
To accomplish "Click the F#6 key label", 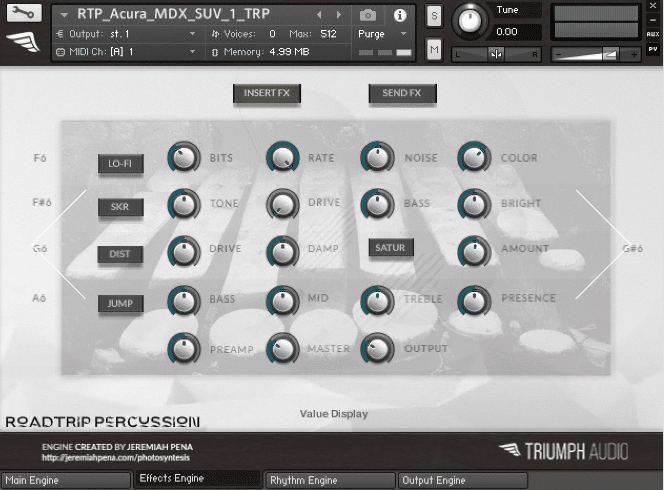I will click(x=42, y=202).
